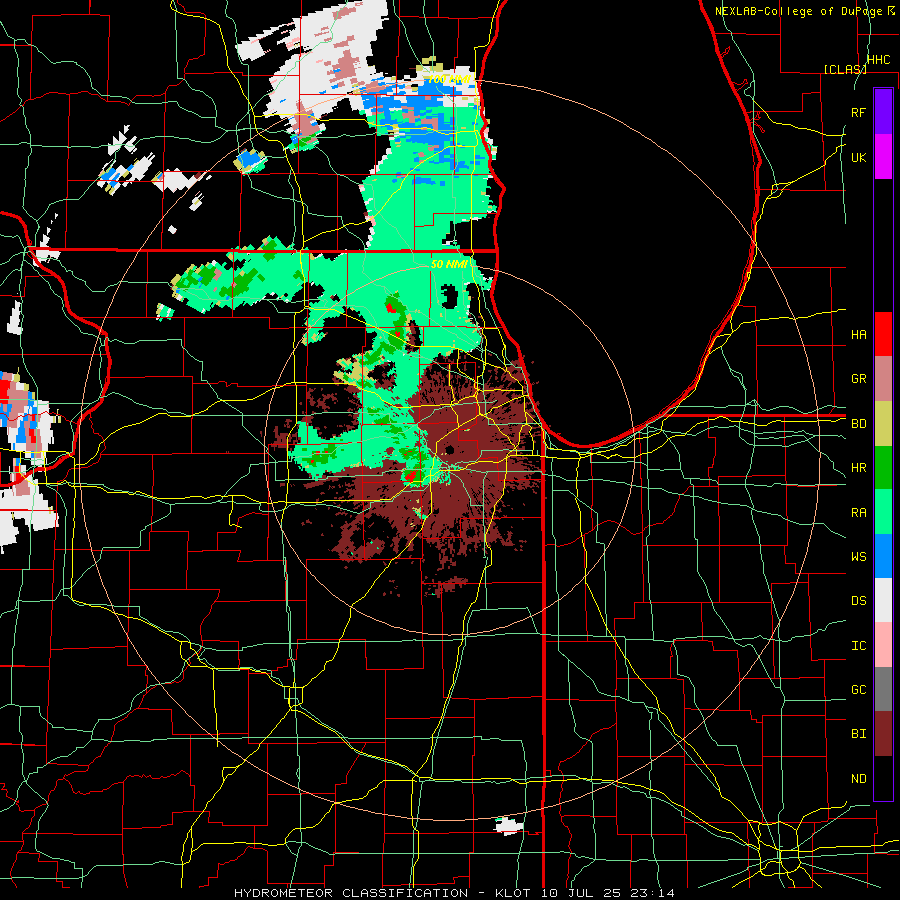Screen dimensions: 900x900
Task: Click the purple RF legend color swatch
Action: coord(883,112)
